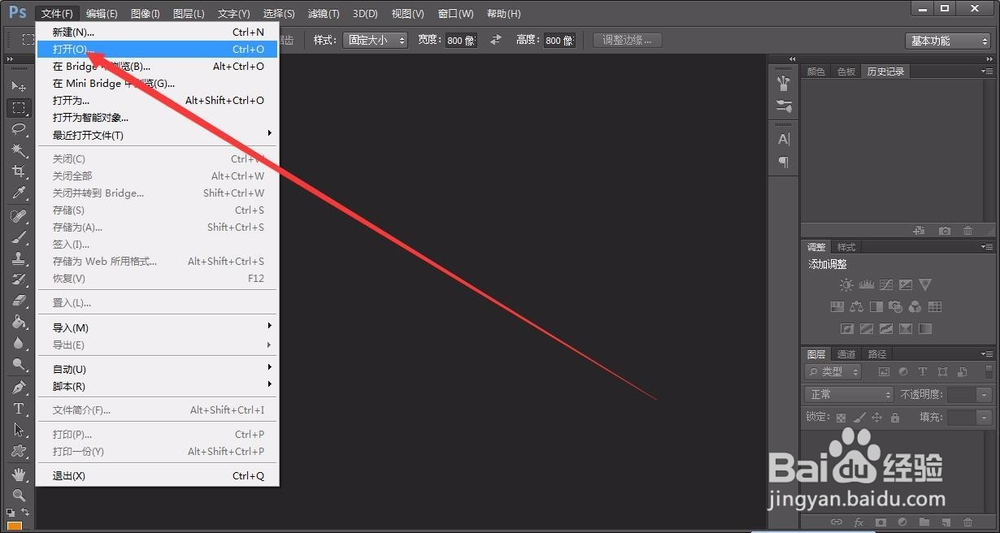Select the Blur tool
1000x533 pixels.
click(18, 343)
